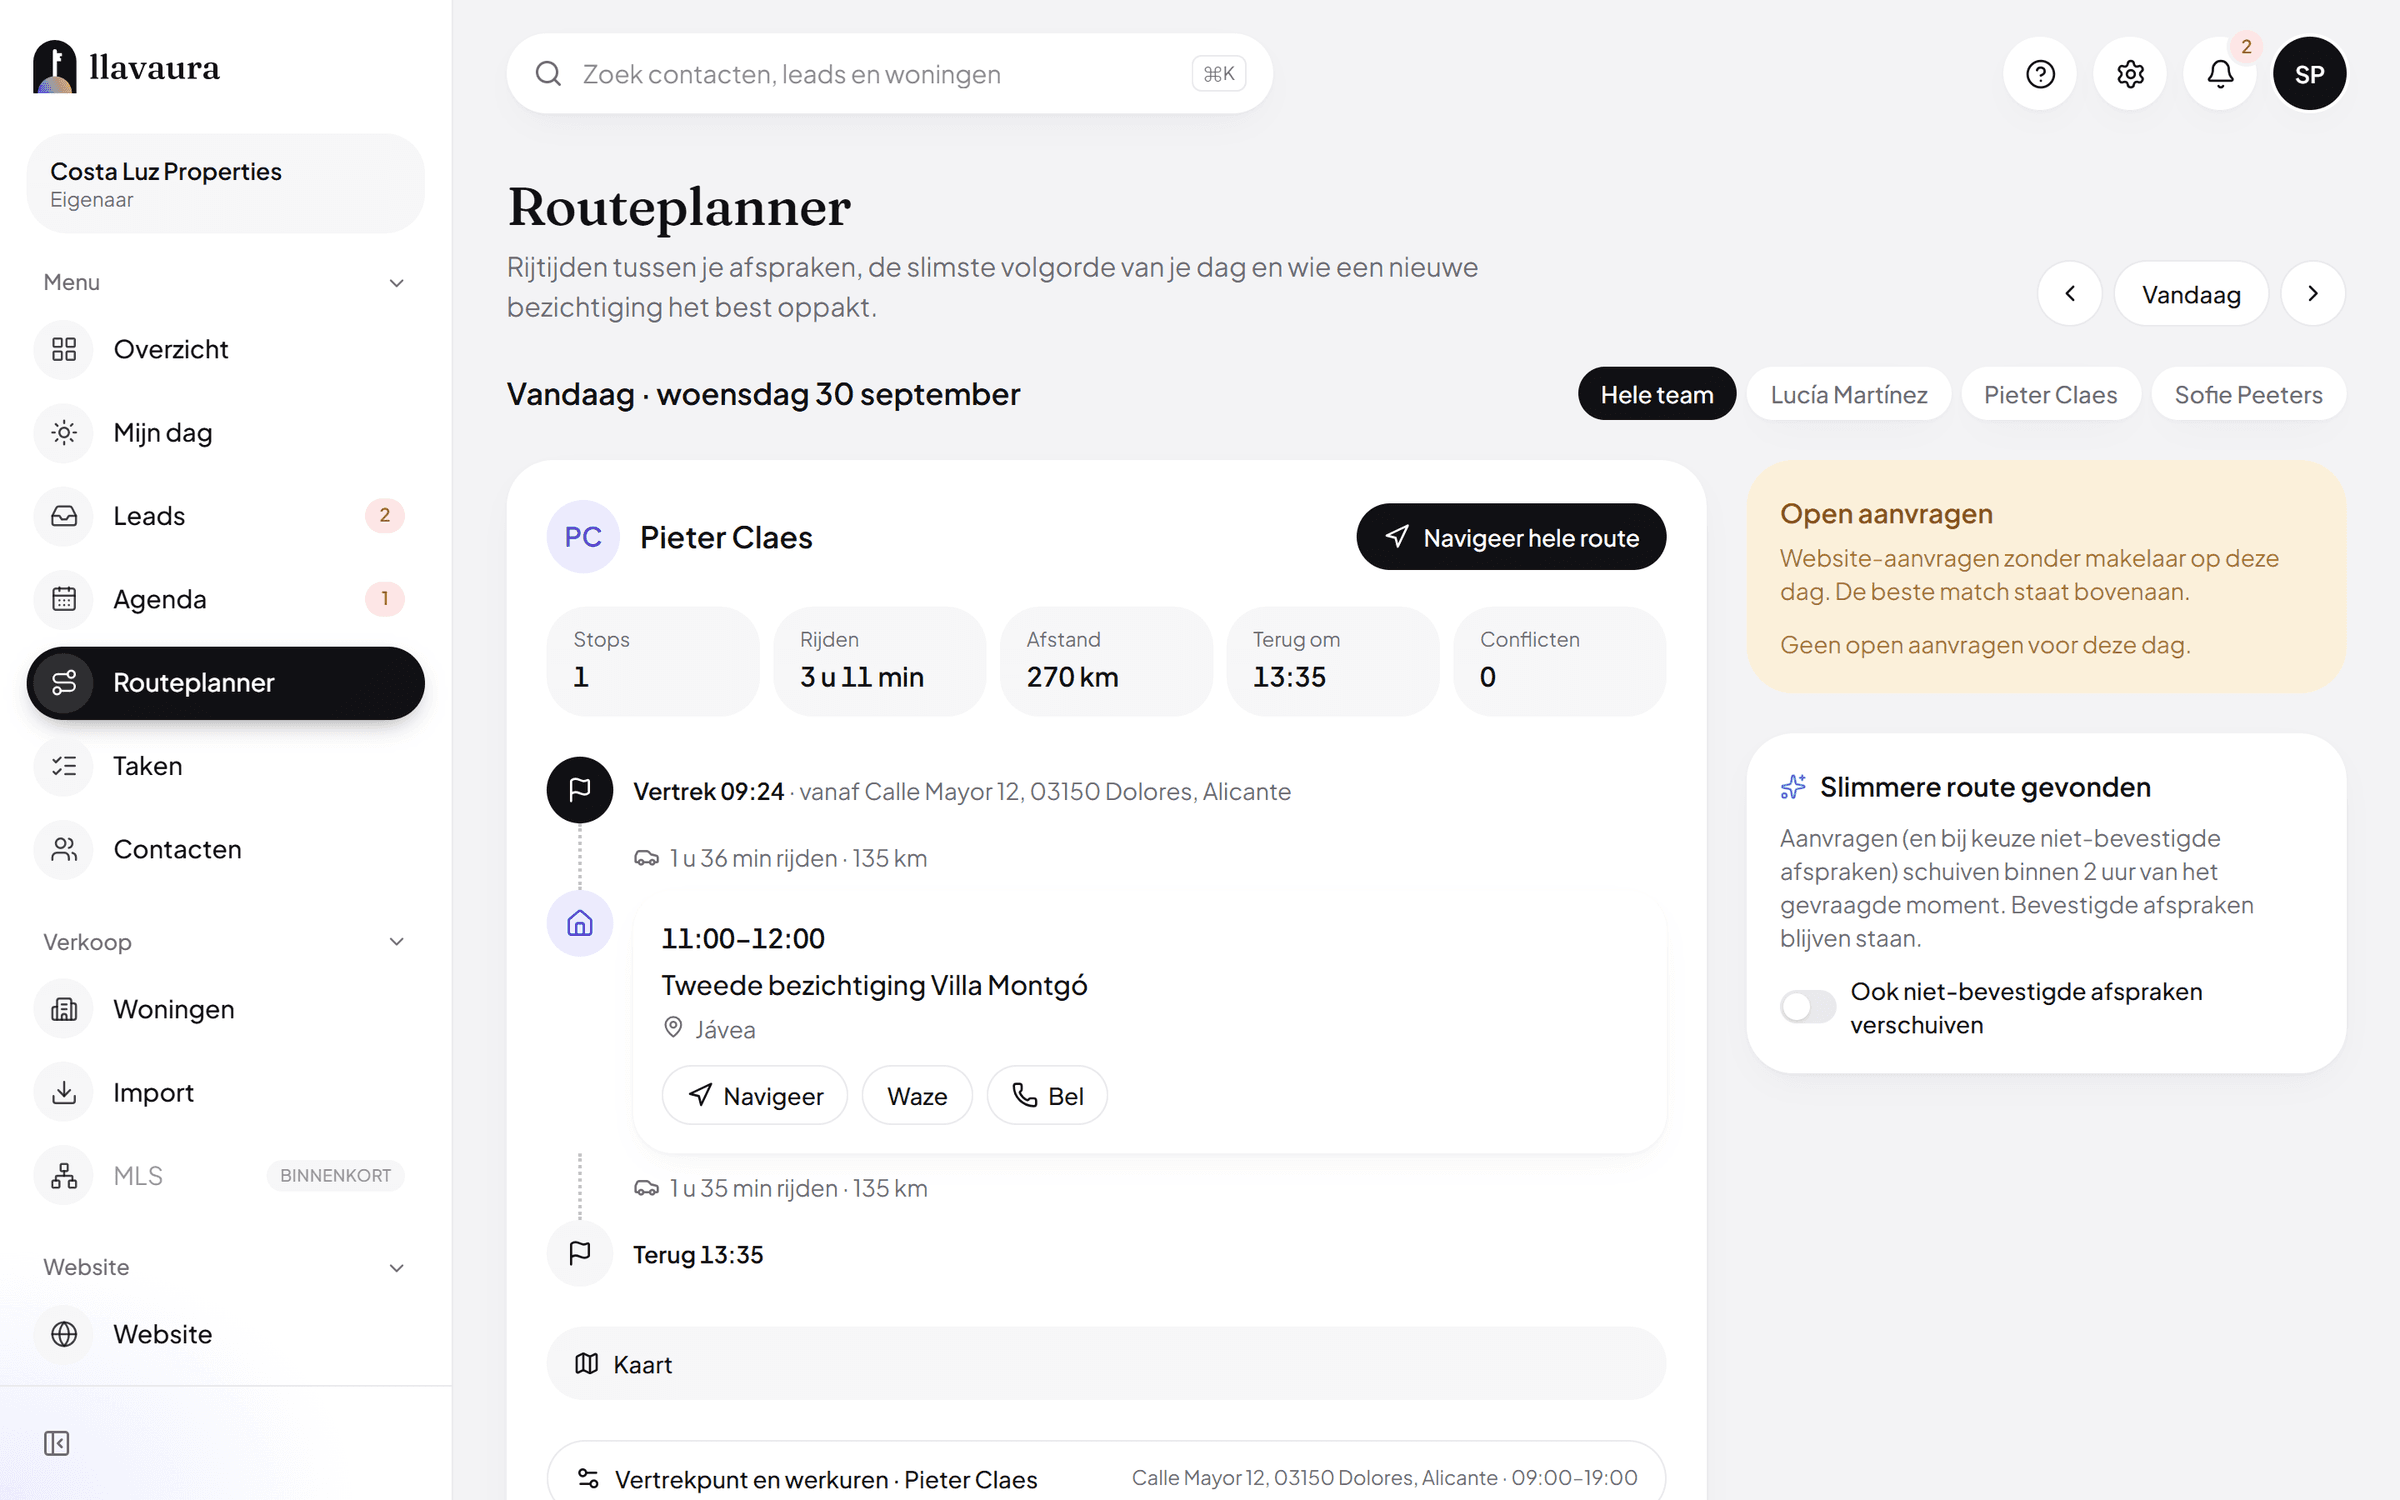Expand the Kaart map section

tap(1106, 1364)
